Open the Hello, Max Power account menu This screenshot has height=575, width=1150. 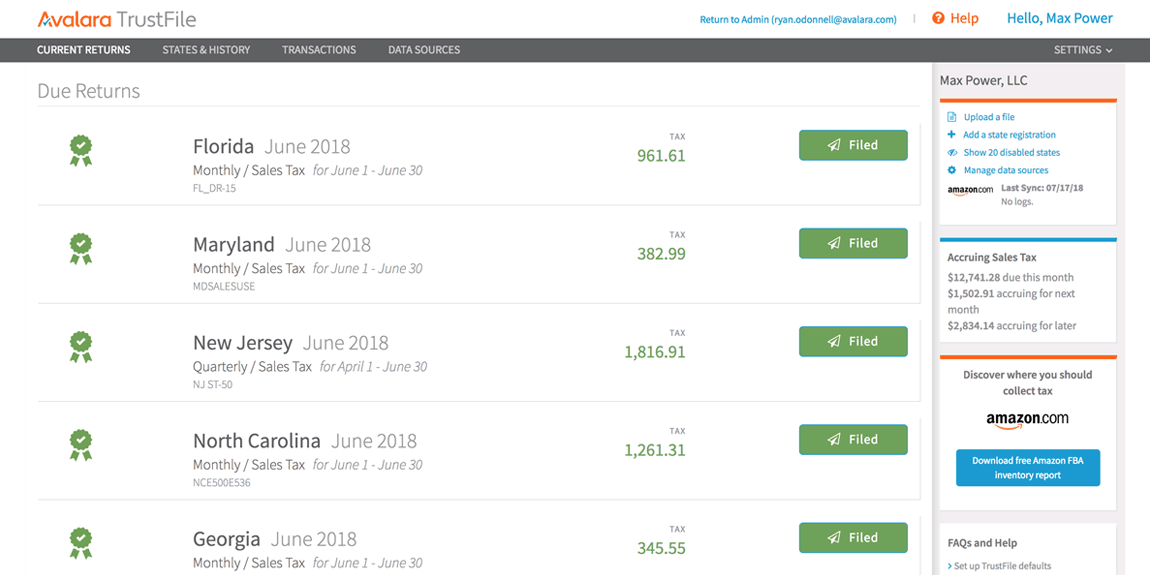[1059, 18]
